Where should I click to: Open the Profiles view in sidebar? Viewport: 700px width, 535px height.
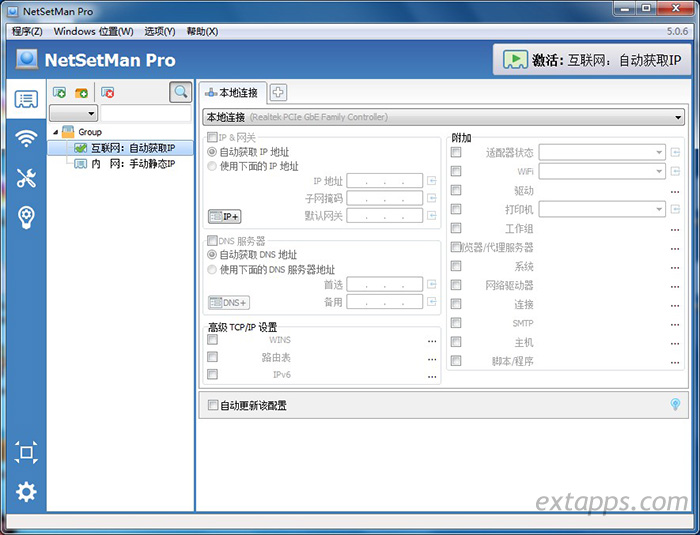click(26, 99)
